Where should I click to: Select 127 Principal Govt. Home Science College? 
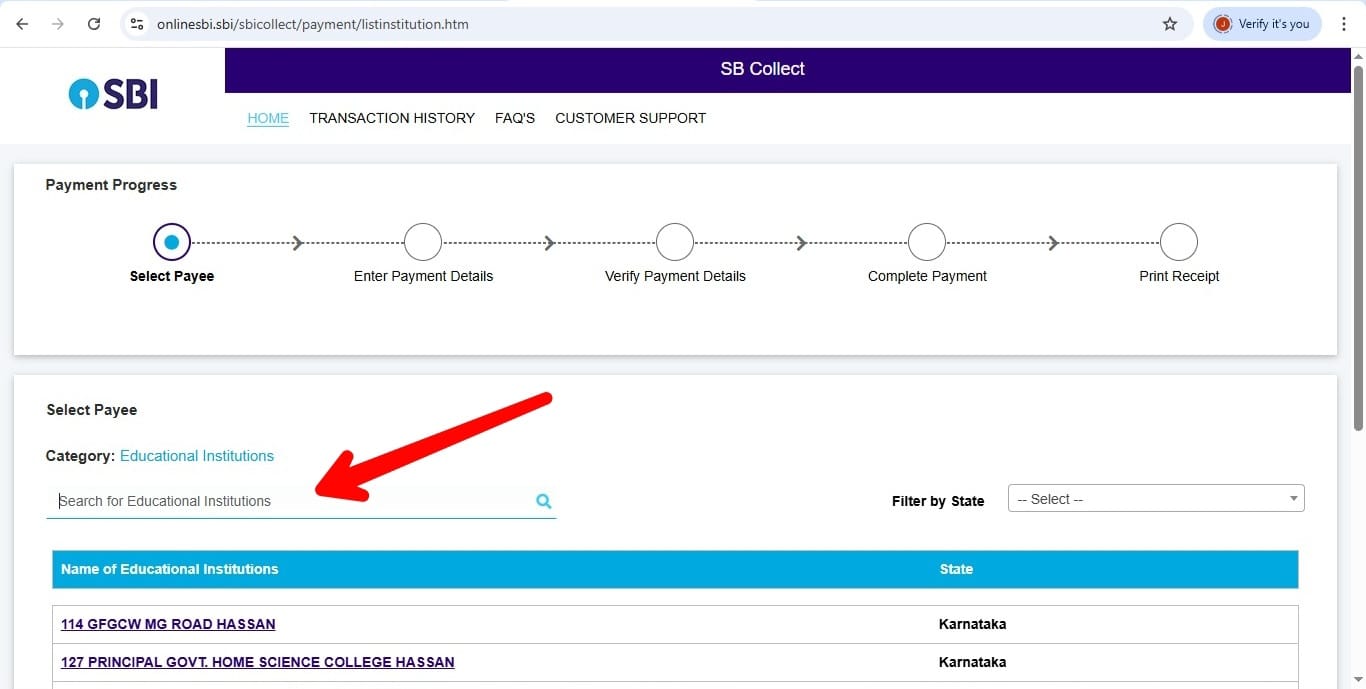pyautogui.click(x=257, y=662)
